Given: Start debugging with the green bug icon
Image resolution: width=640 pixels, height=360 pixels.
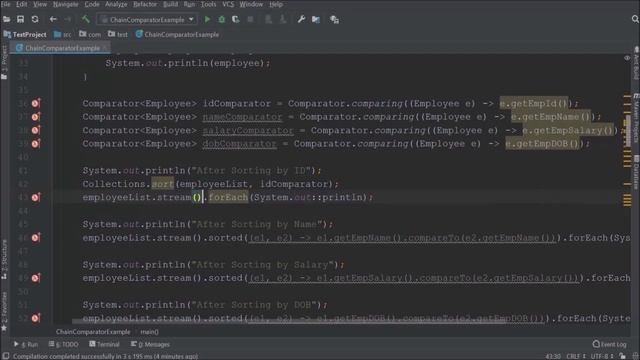Looking at the screenshot, I should [x=222, y=19].
